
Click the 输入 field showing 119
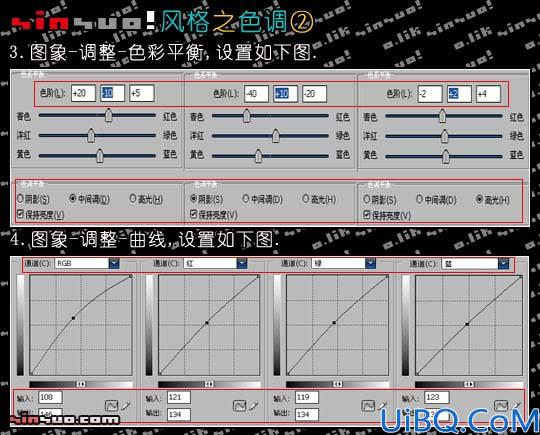pyautogui.click(x=307, y=397)
